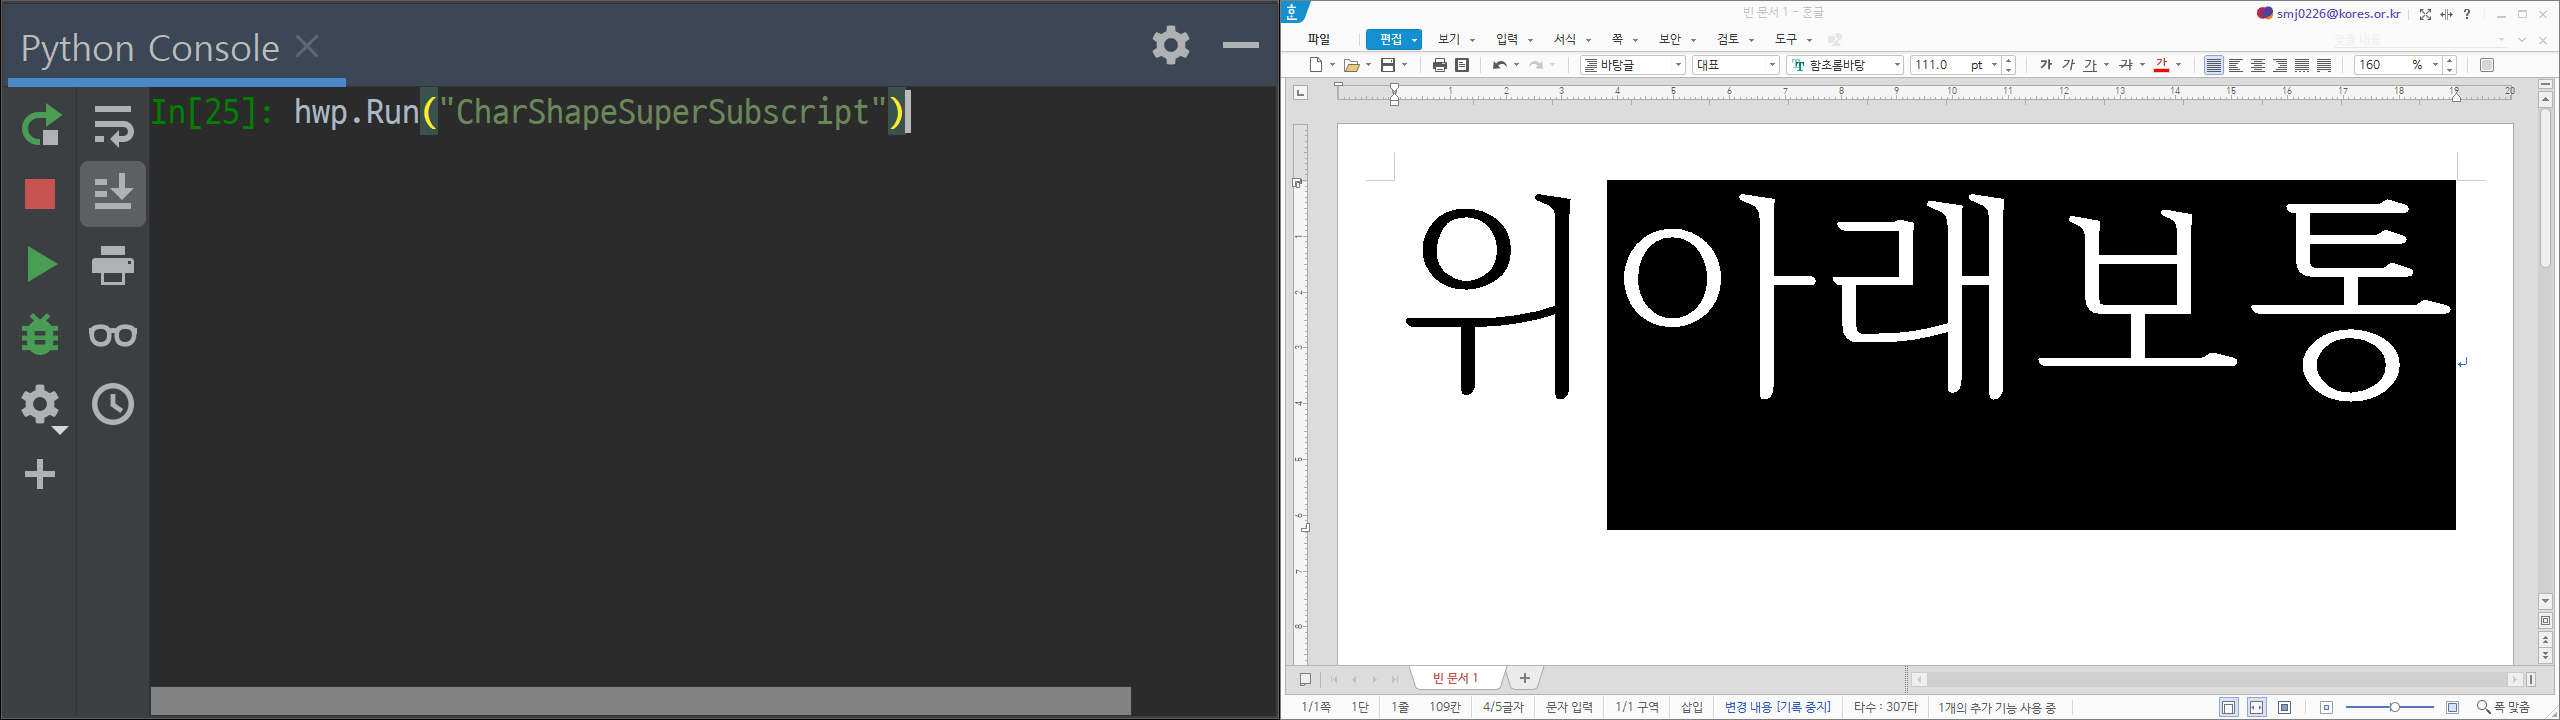This screenshot has height=720, width=2560.
Task: Expand the 검토 menu dropdown arrow
Action: point(1751,40)
